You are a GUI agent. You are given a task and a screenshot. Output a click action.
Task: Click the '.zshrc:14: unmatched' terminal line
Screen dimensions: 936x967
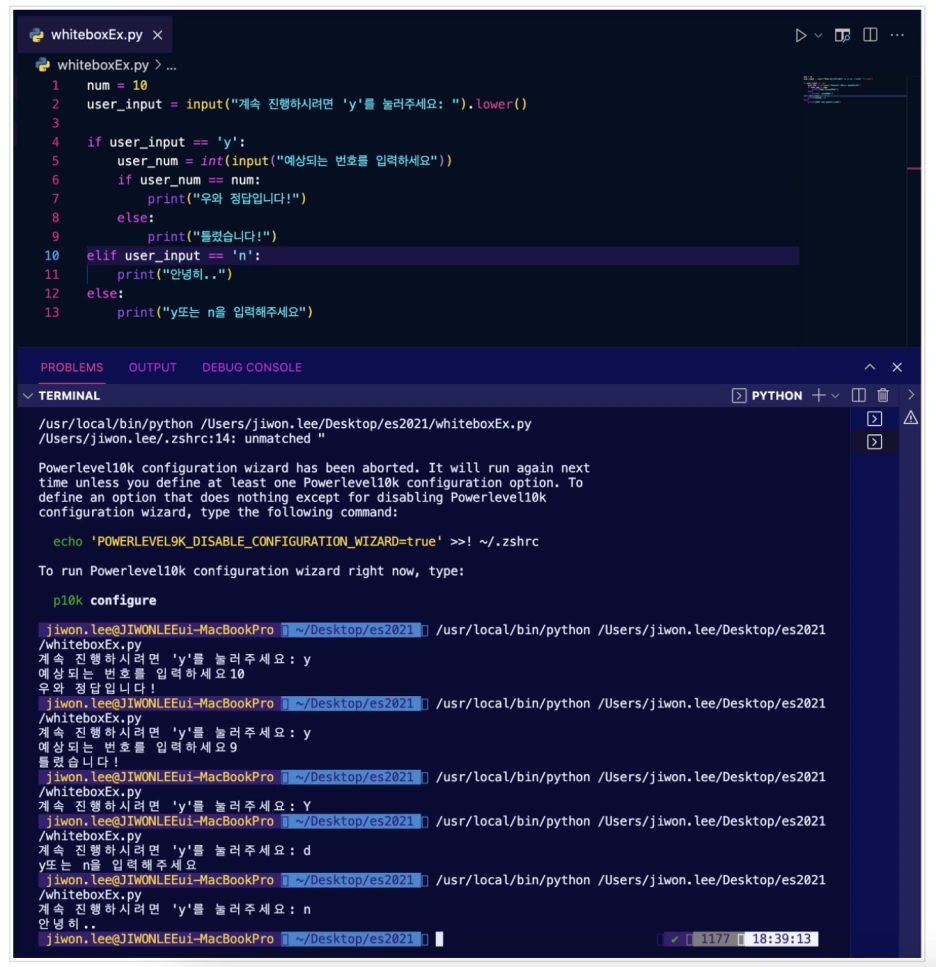point(181,439)
